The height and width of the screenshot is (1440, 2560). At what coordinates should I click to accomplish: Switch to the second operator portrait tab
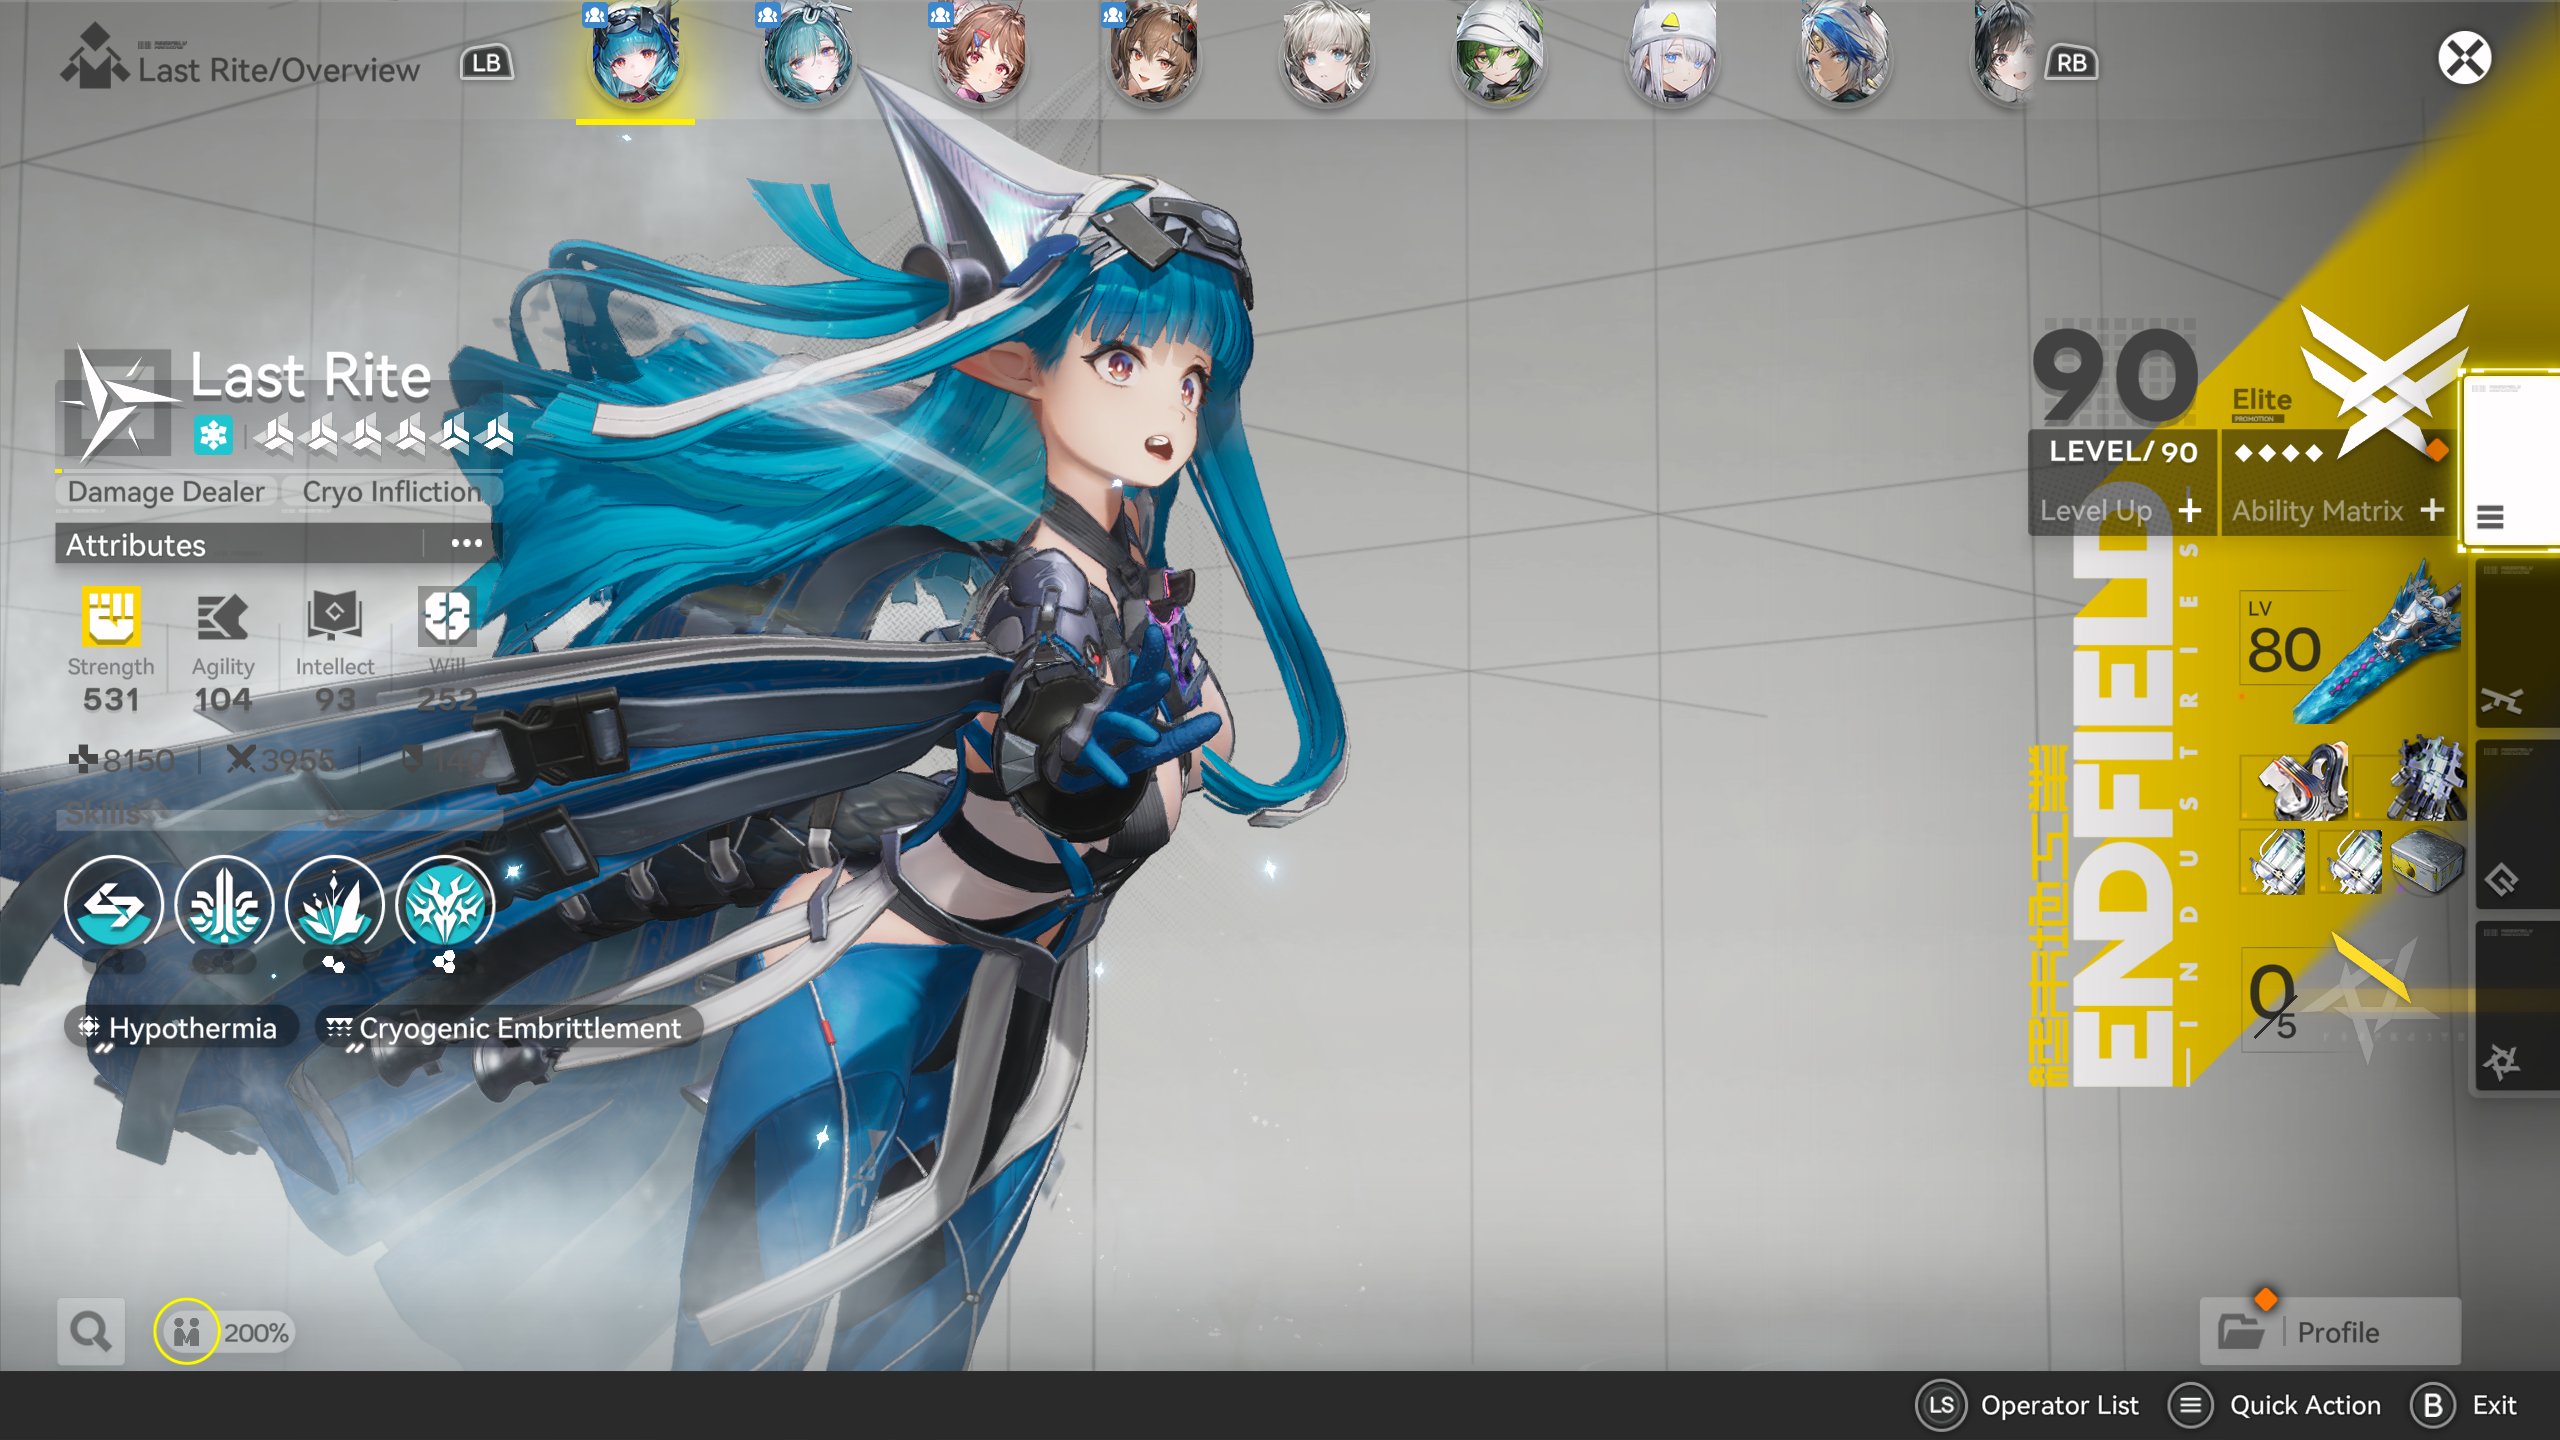tap(808, 56)
